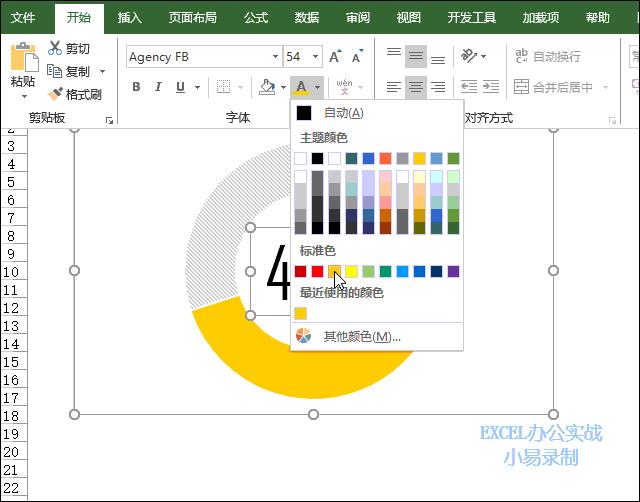640x502 pixels.
Task: Switch to the 公式 (Formulas) tab
Action: [256, 17]
